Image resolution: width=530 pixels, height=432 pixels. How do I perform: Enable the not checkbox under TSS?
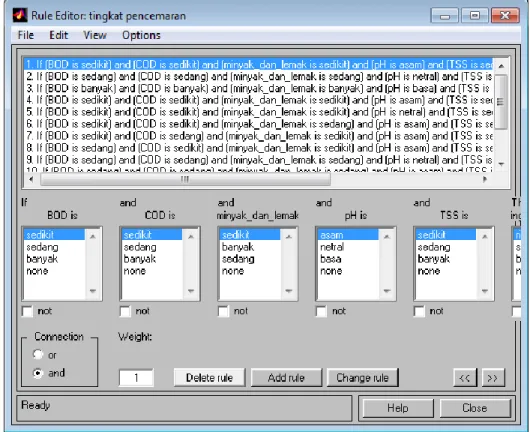tap(419, 311)
